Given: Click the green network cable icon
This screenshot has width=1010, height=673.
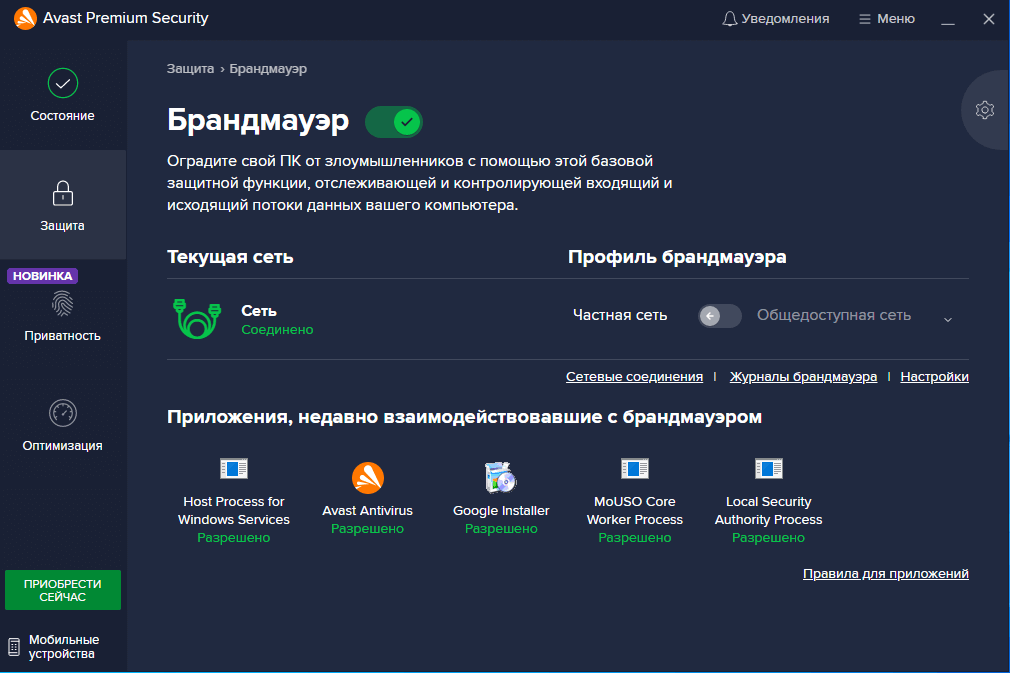Looking at the screenshot, I should point(197,318).
